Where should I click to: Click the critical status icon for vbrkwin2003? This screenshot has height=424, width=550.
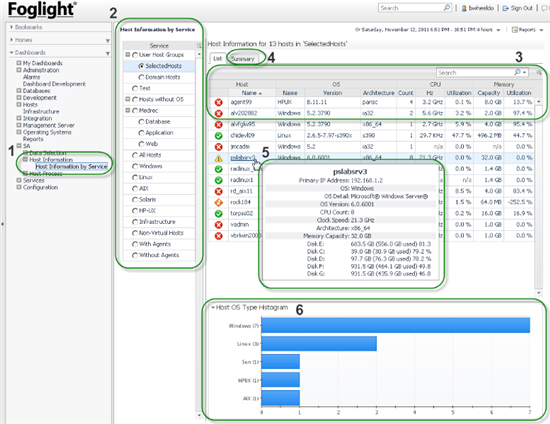pos(219,236)
